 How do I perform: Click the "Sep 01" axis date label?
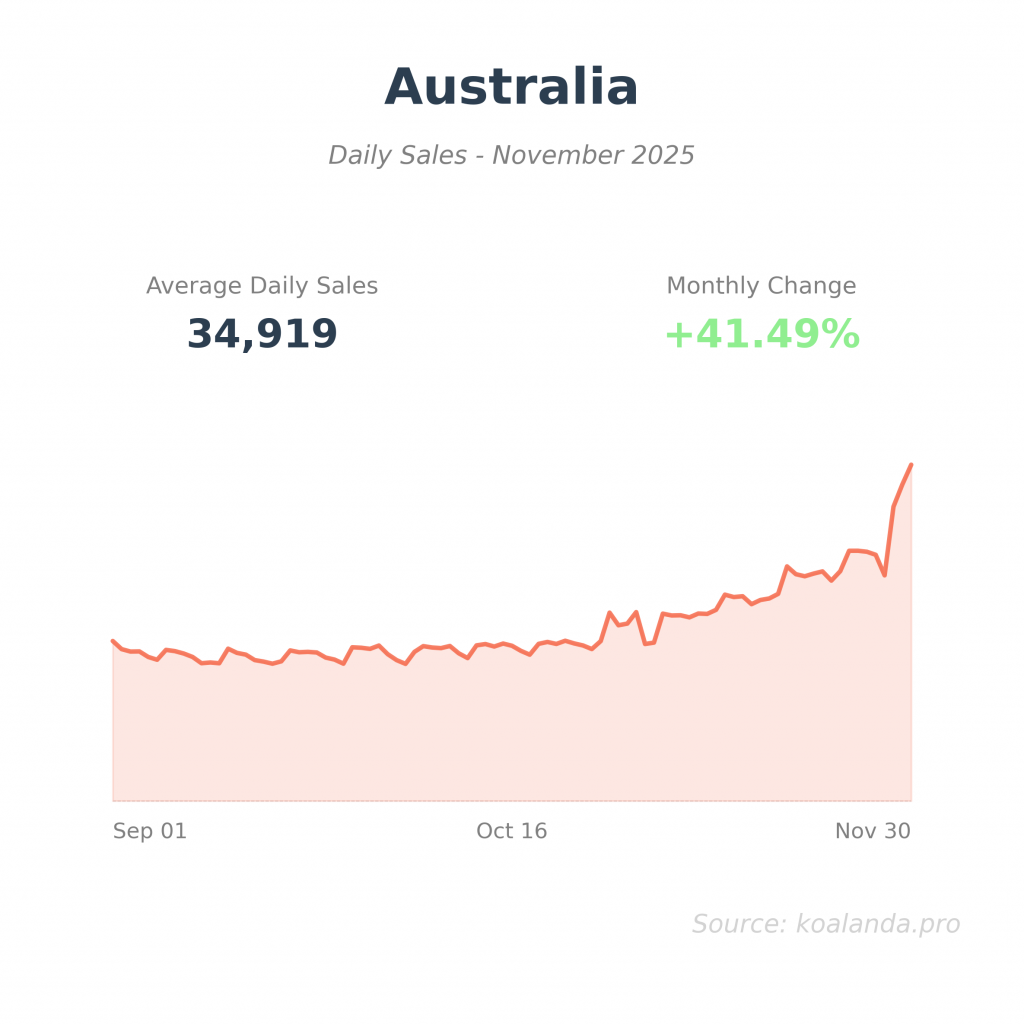(149, 831)
